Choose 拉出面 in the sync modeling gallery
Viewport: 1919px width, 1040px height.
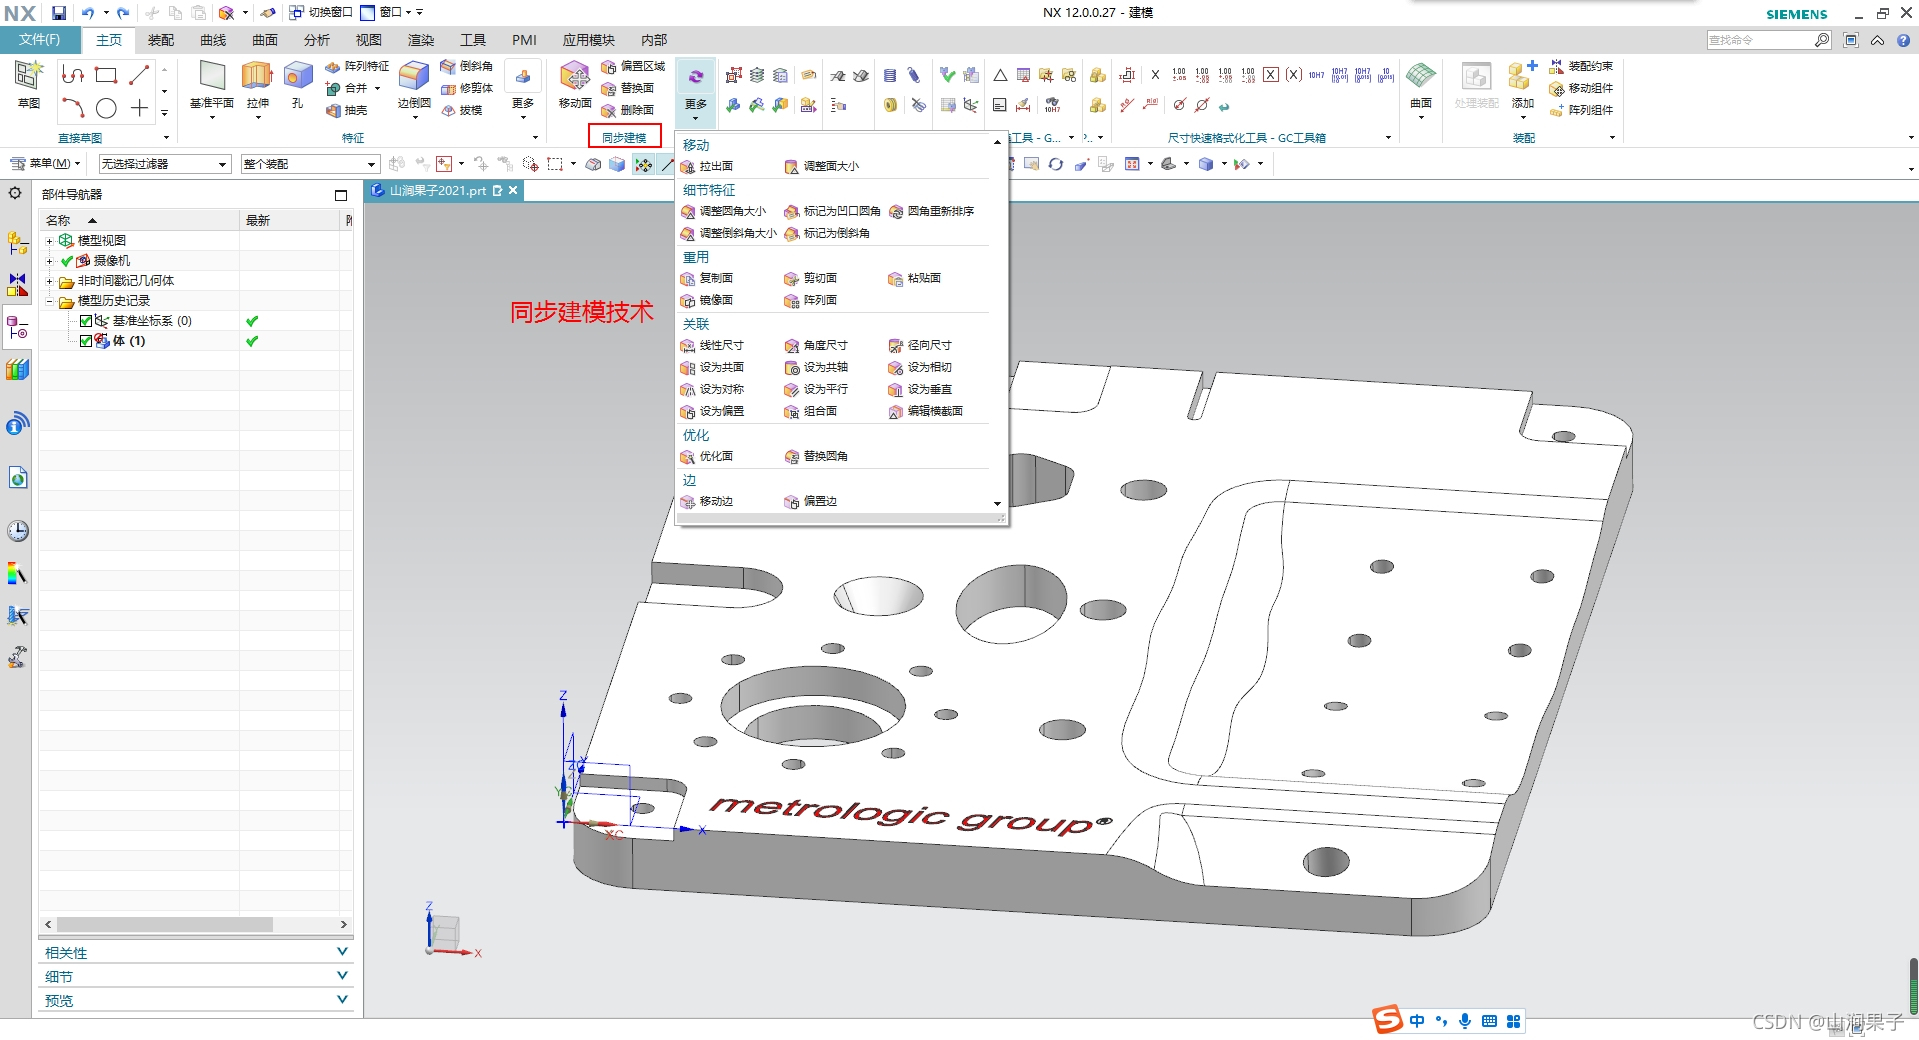(x=707, y=166)
